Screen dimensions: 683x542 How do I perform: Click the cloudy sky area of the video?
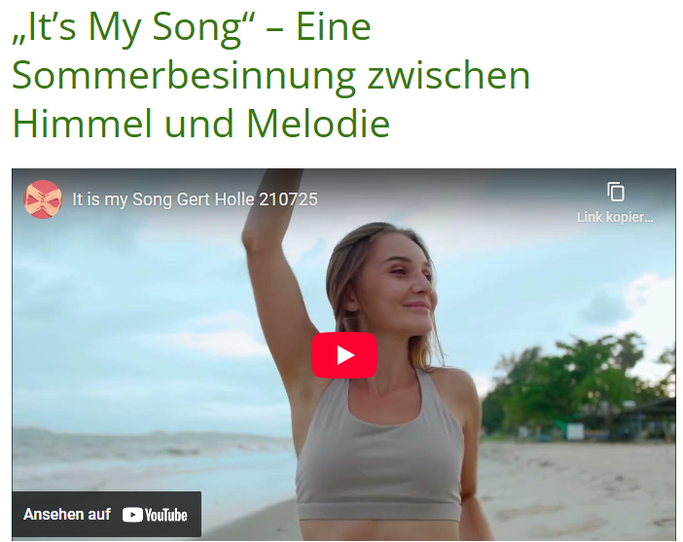131,305
